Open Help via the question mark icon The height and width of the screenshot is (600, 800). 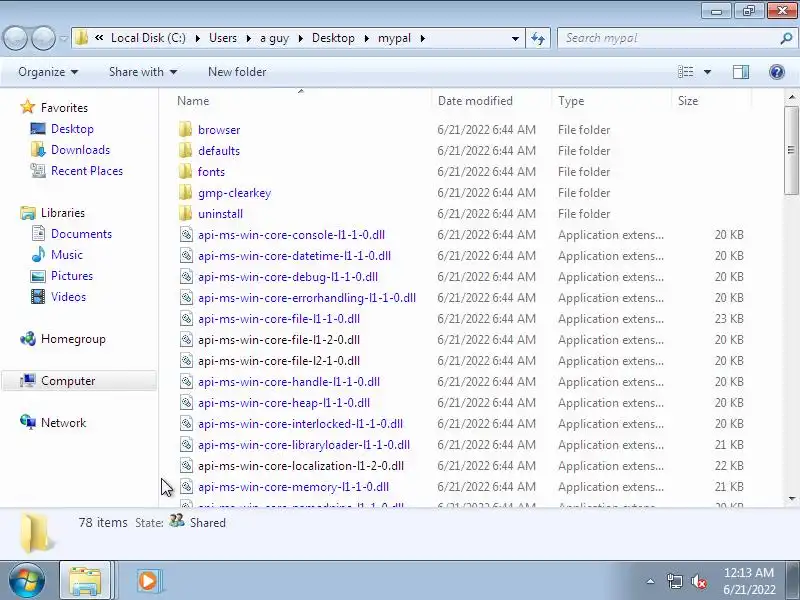click(777, 72)
